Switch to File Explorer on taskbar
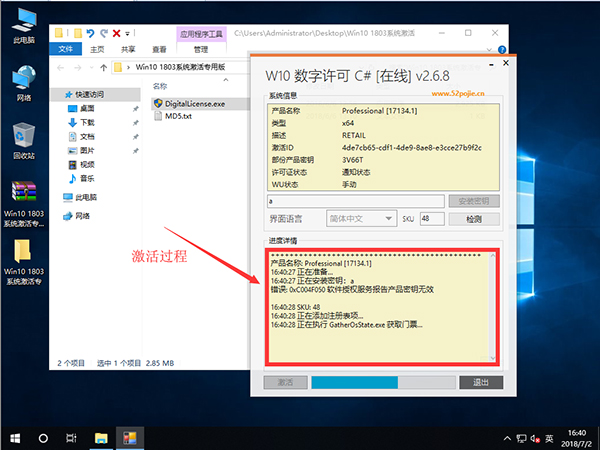 101,438
